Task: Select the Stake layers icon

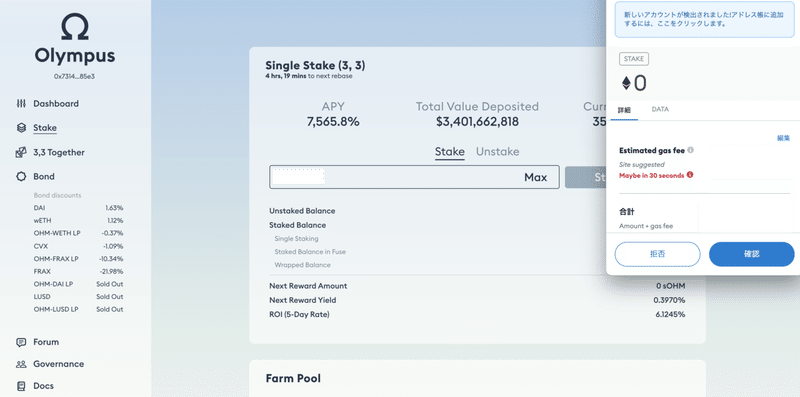Action: [x=21, y=128]
